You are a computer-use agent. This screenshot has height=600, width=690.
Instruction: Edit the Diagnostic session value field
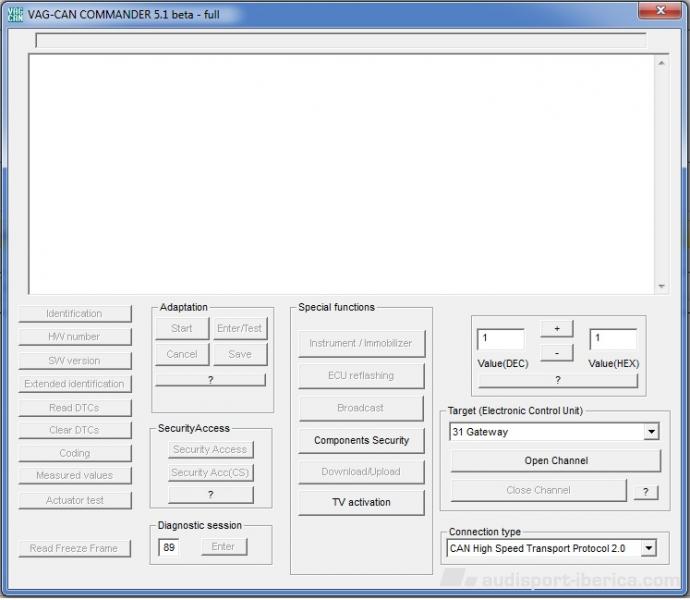[169, 547]
